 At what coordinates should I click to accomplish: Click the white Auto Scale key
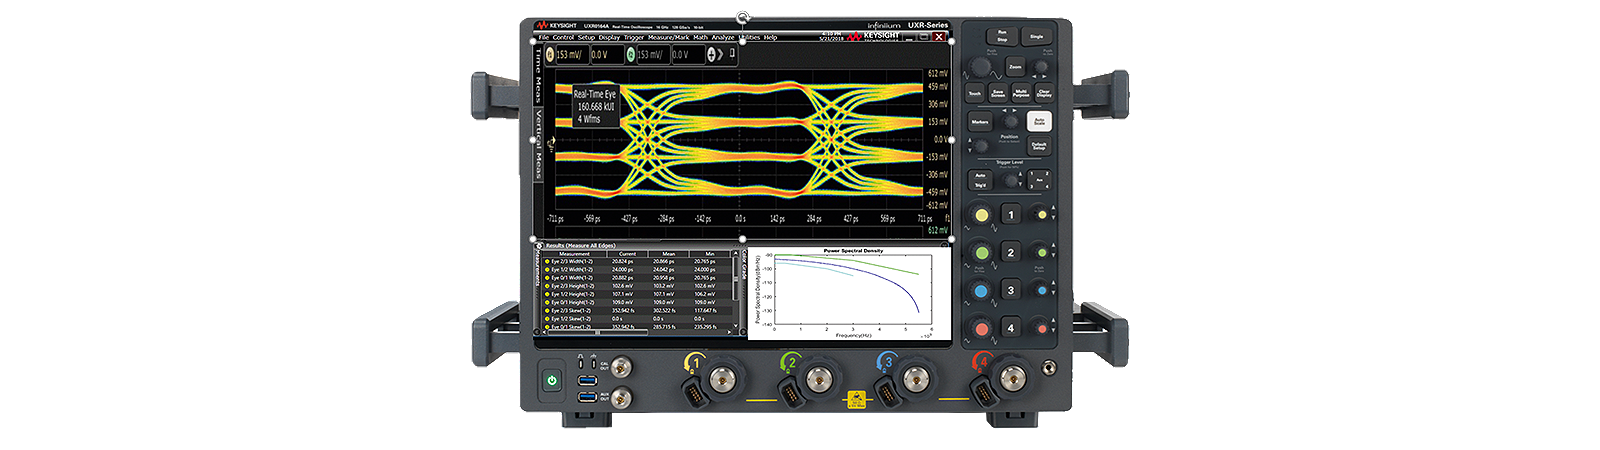click(x=1039, y=121)
